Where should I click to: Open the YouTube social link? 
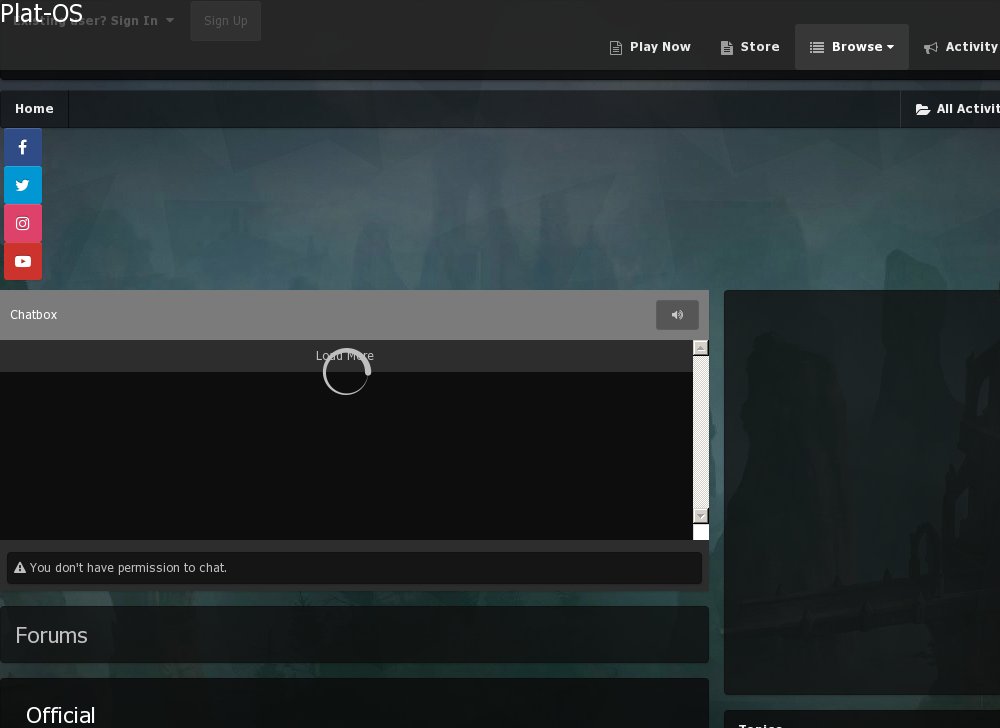pos(22,262)
